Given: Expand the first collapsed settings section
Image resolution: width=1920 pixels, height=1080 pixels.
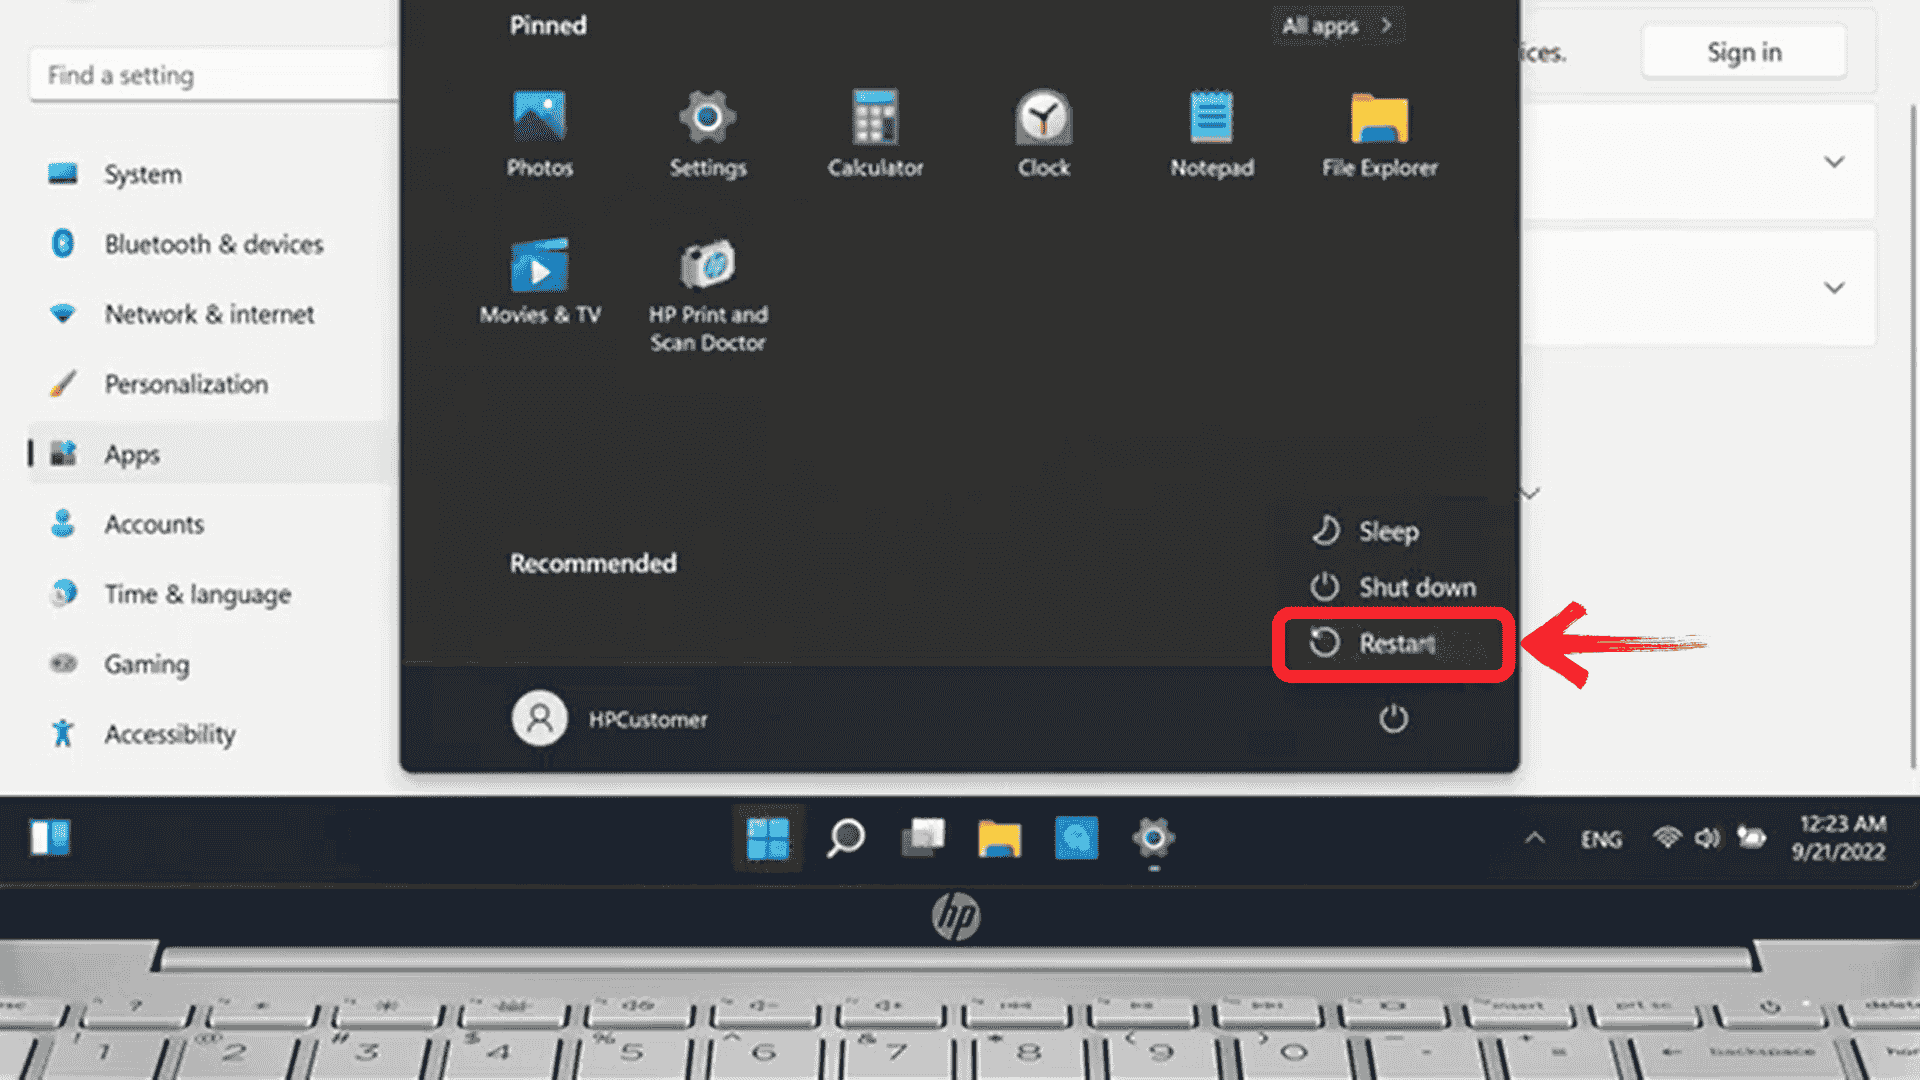Looking at the screenshot, I should [1835, 161].
